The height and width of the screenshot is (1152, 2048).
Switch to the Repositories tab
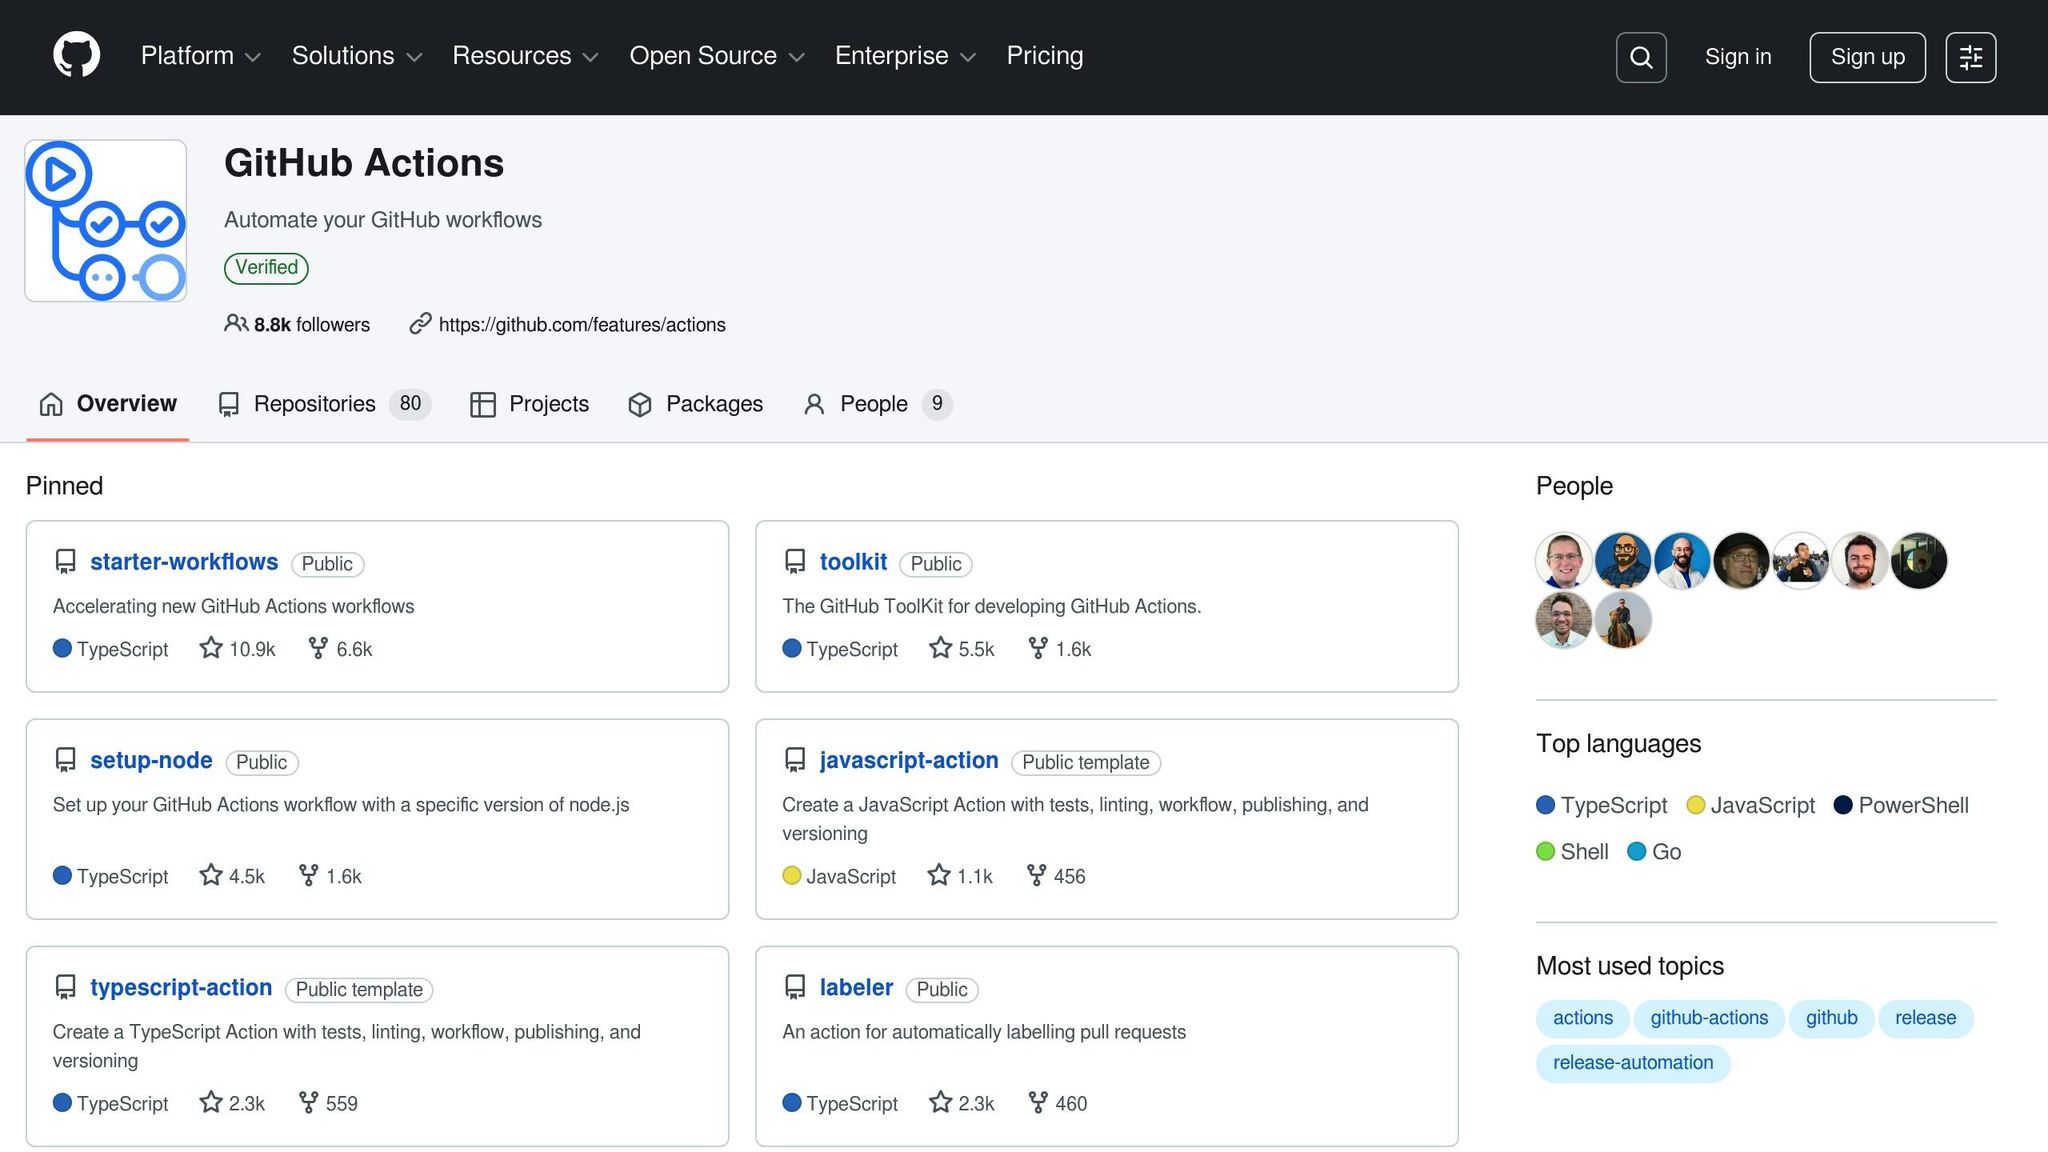[314, 404]
